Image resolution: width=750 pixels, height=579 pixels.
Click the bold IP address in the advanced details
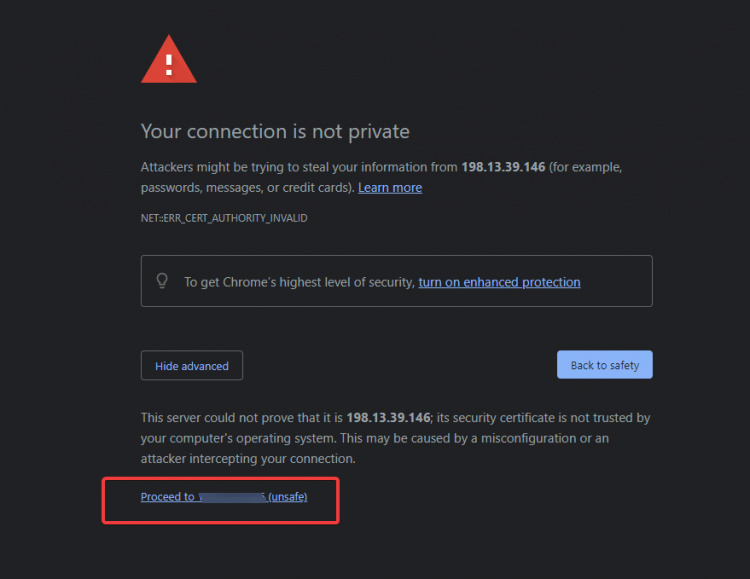point(387,418)
